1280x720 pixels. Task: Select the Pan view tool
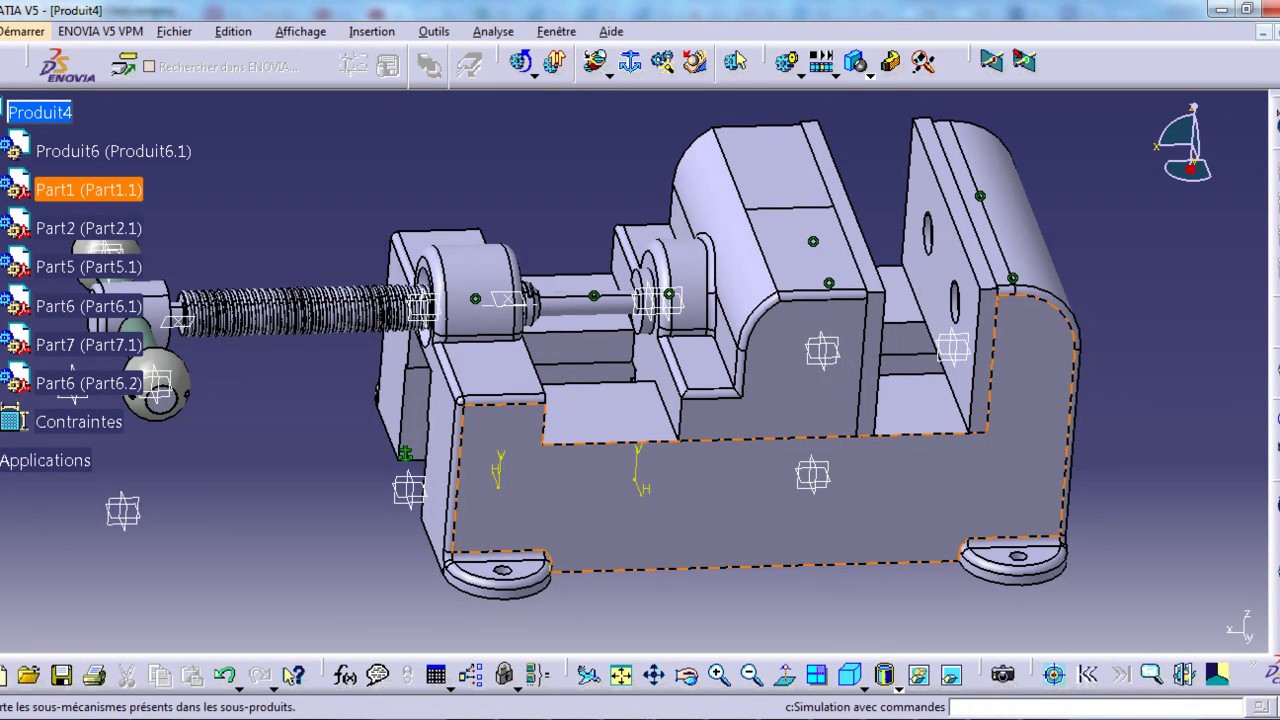tap(653, 676)
